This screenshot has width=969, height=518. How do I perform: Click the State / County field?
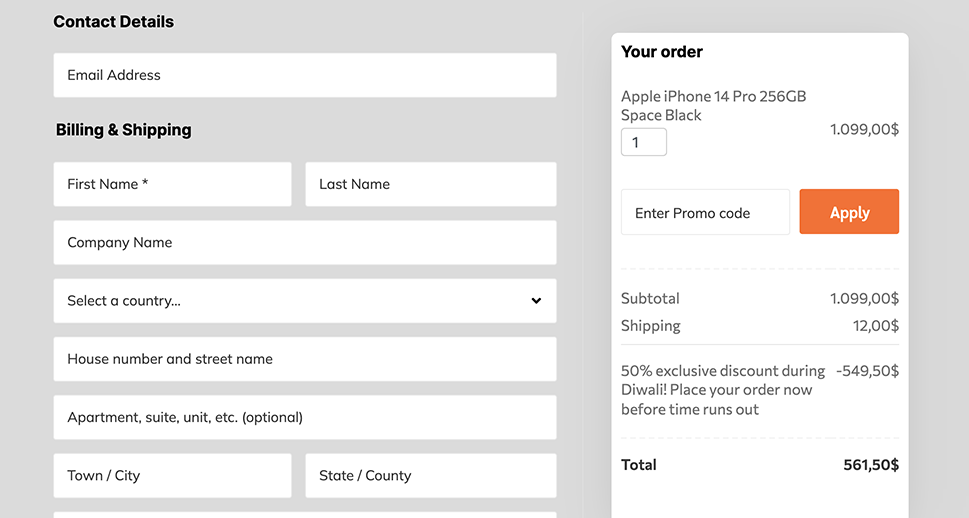coord(430,475)
